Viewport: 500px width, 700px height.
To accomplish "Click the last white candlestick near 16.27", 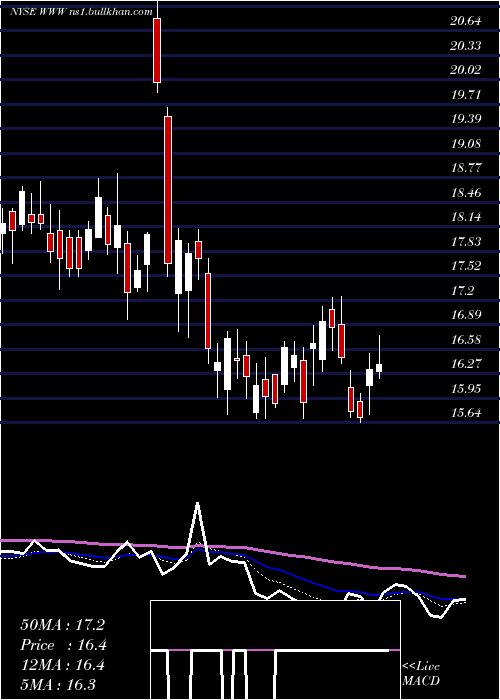I will (x=379, y=368).
